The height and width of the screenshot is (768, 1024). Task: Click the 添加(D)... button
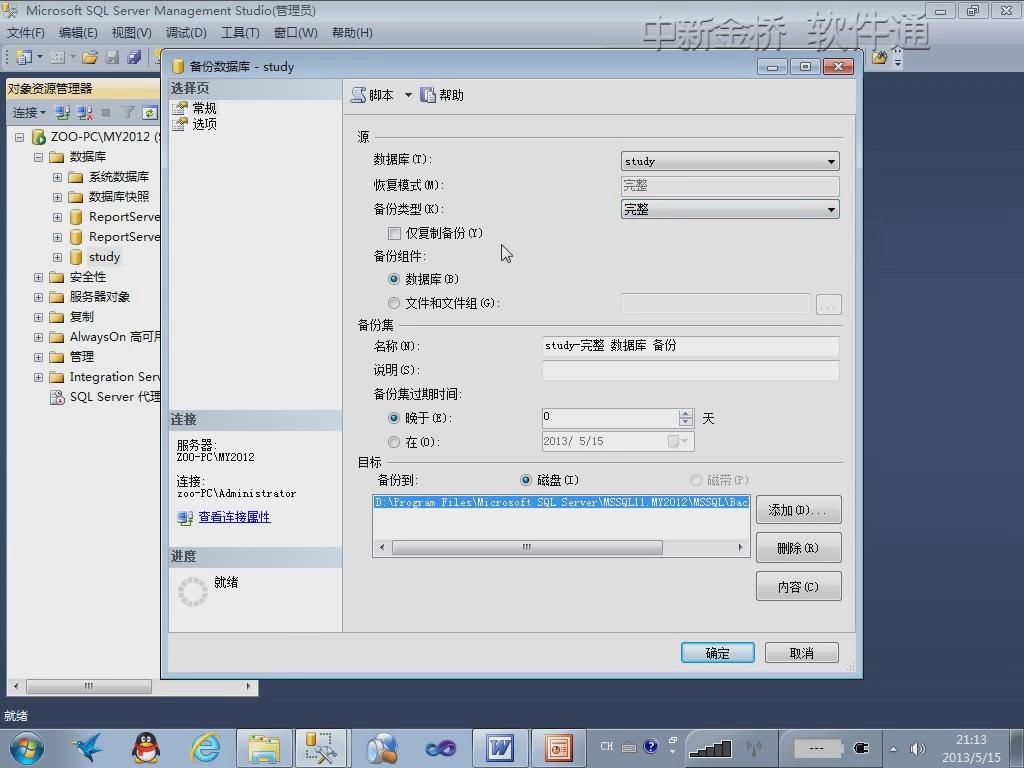798,509
